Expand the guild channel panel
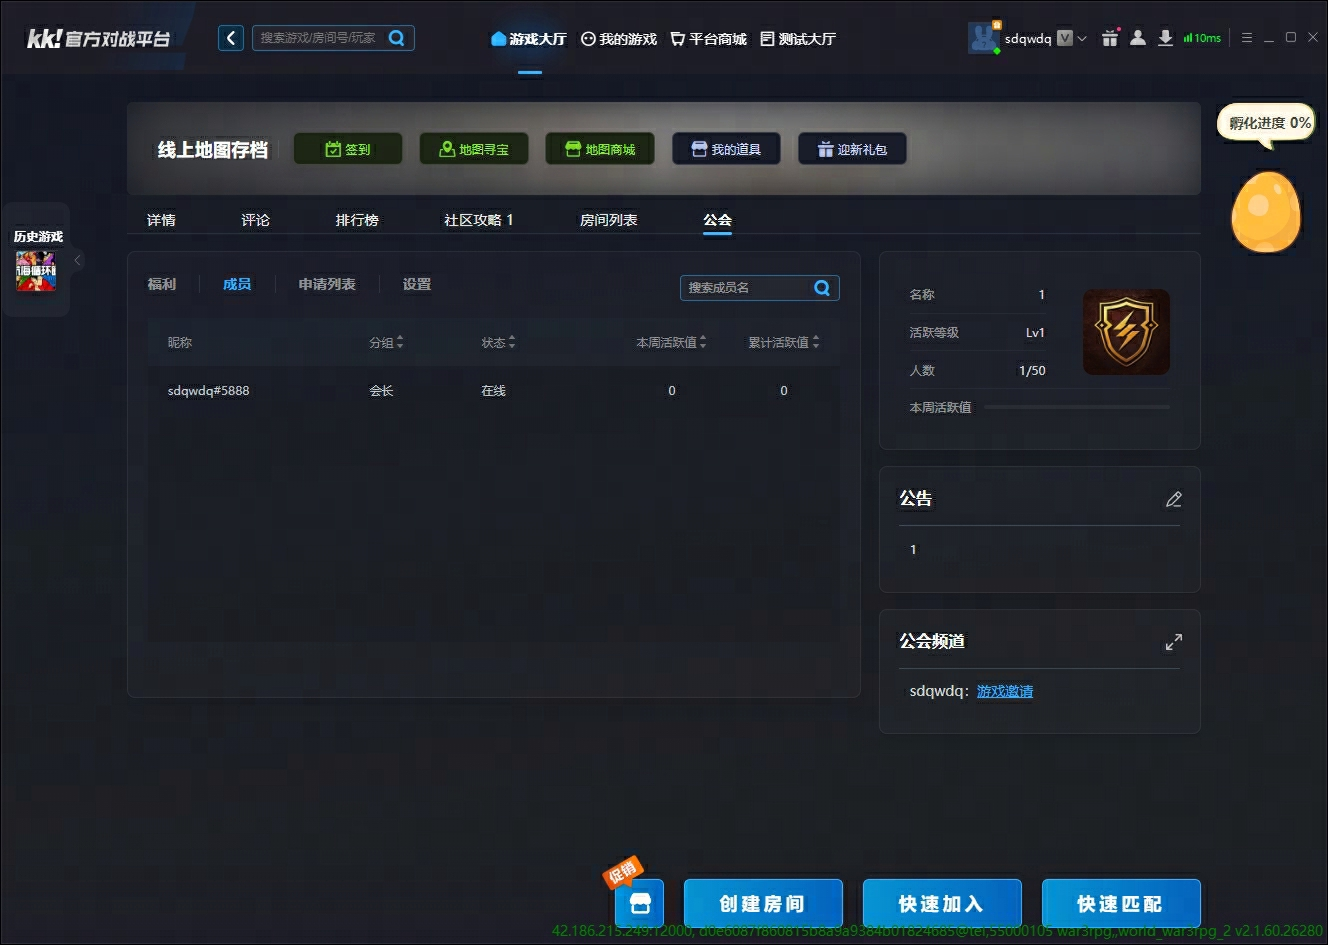This screenshot has width=1328, height=945. (1174, 642)
